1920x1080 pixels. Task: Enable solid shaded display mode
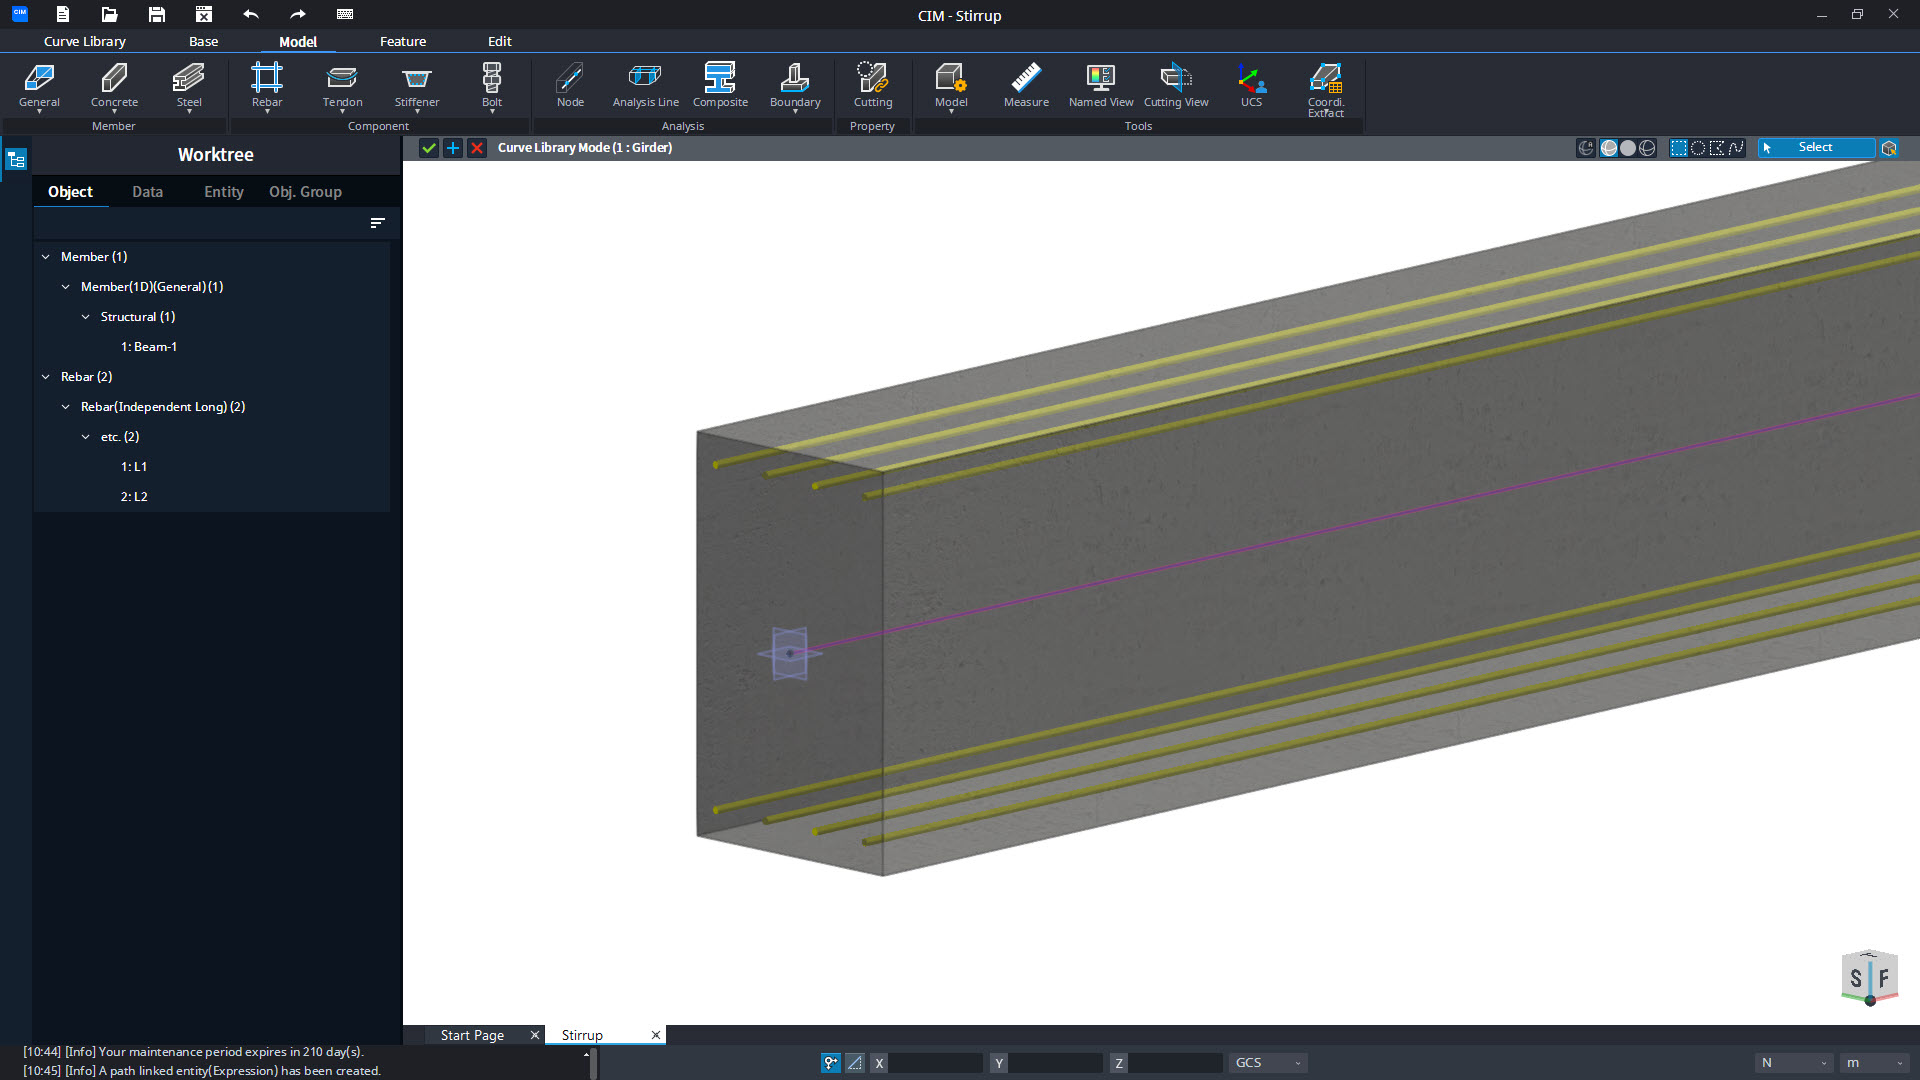click(x=1628, y=148)
